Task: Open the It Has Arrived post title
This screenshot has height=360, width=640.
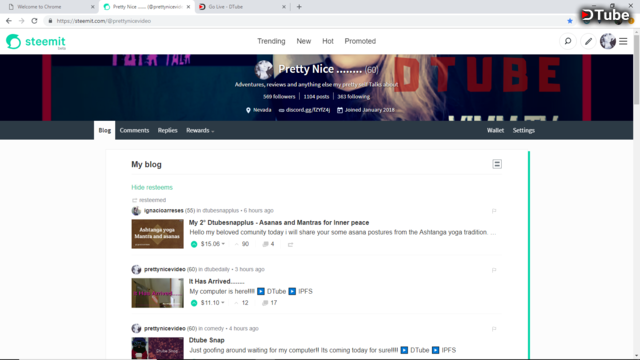Action: click(x=217, y=281)
